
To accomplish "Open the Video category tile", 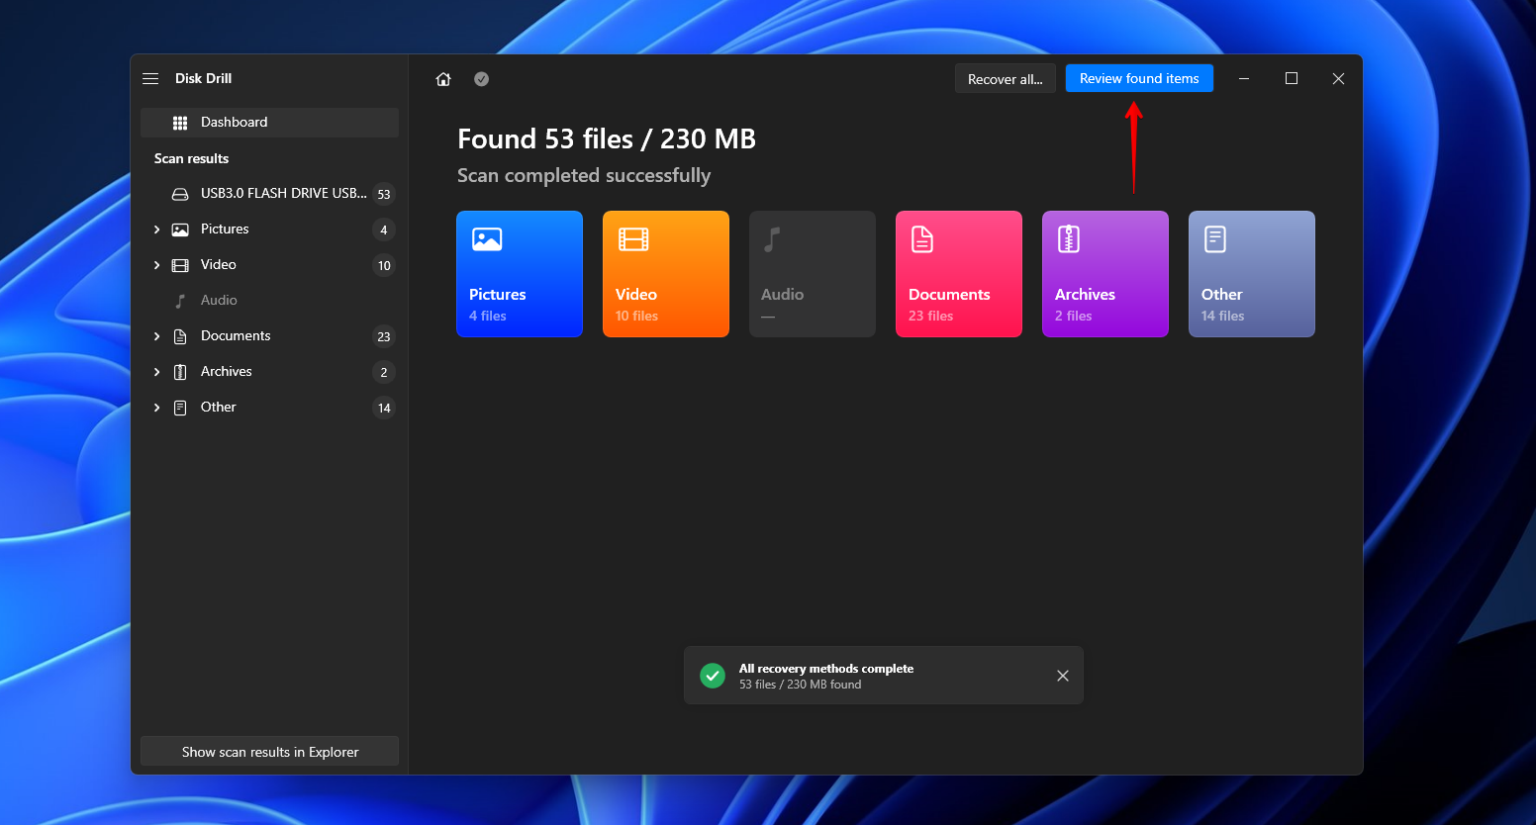I will pyautogui.click(x=665, y=273).
